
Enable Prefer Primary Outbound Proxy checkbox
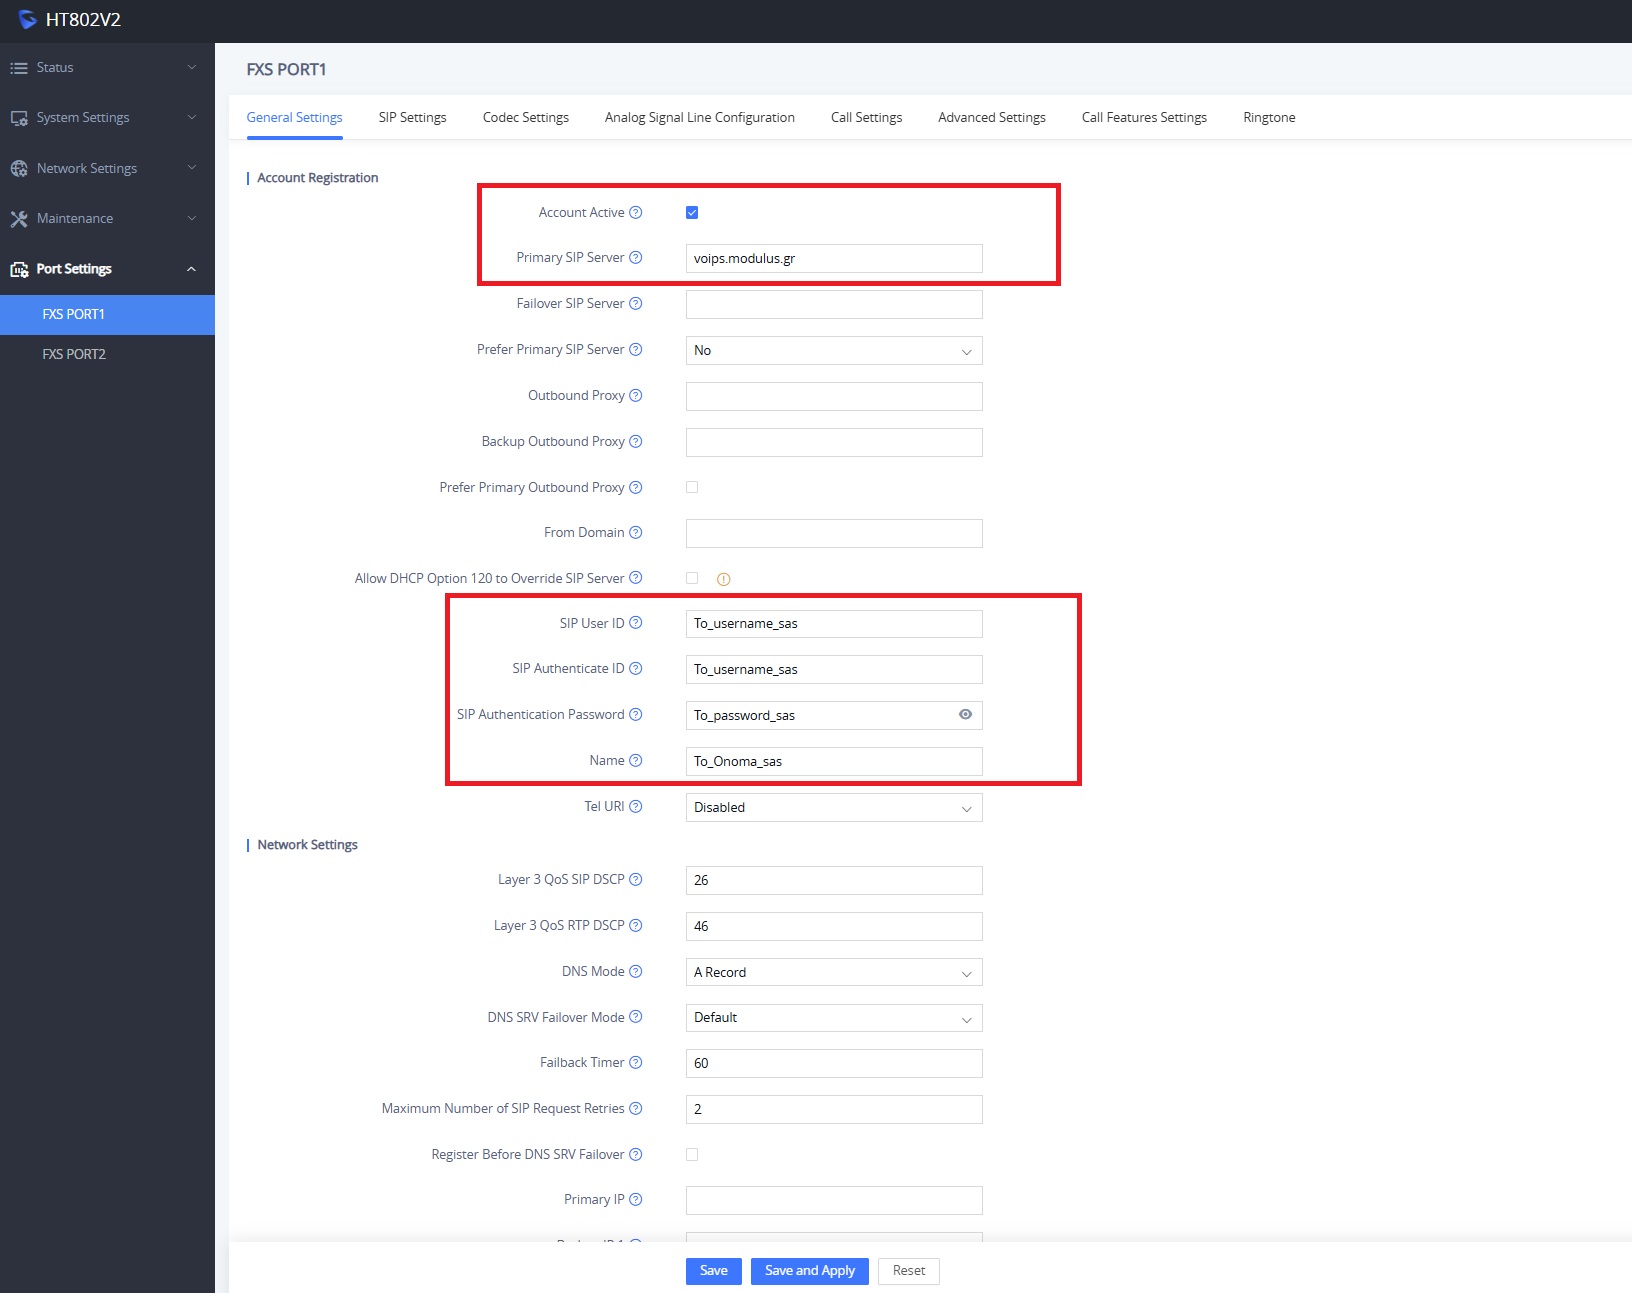(692, 487)
